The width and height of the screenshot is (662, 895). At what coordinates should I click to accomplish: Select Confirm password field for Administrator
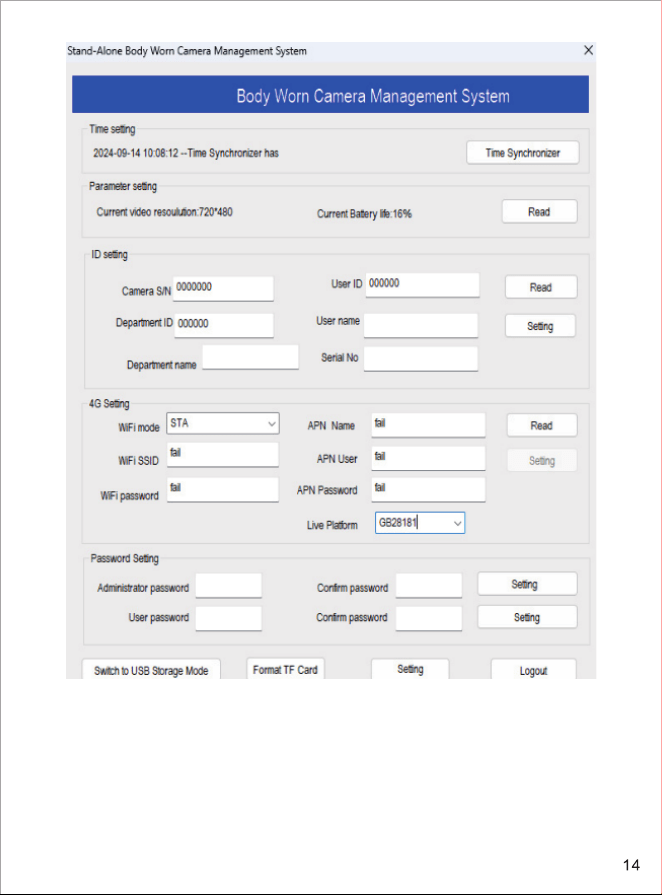[429, 586]
